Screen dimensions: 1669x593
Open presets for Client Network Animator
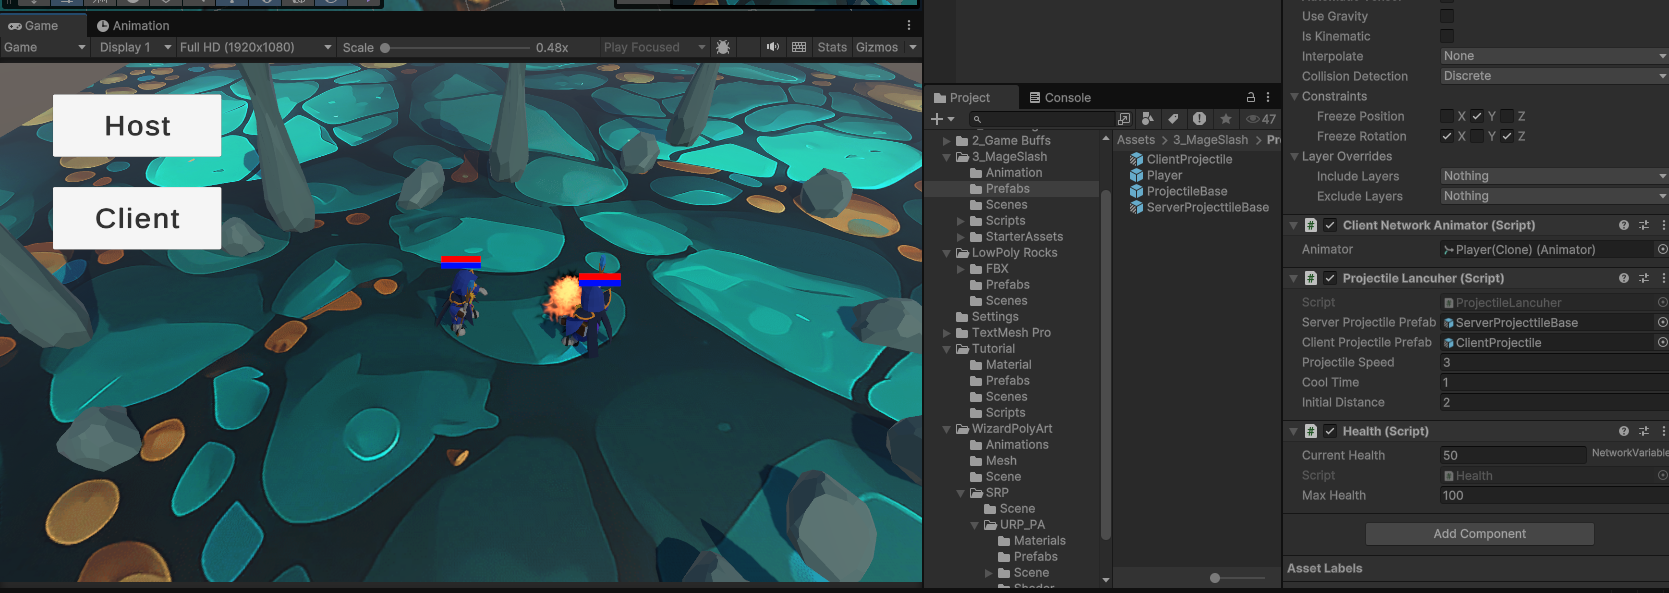coord(1644,225)
